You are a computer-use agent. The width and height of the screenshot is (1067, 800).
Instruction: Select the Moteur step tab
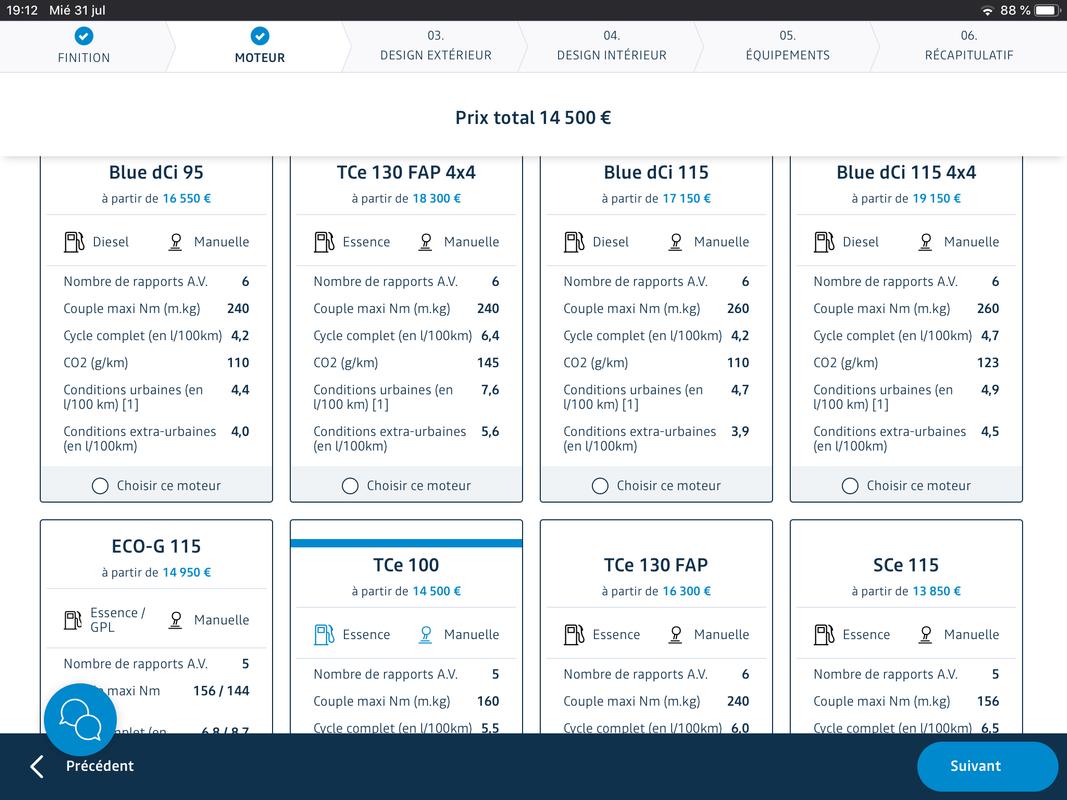coord(259,46)
